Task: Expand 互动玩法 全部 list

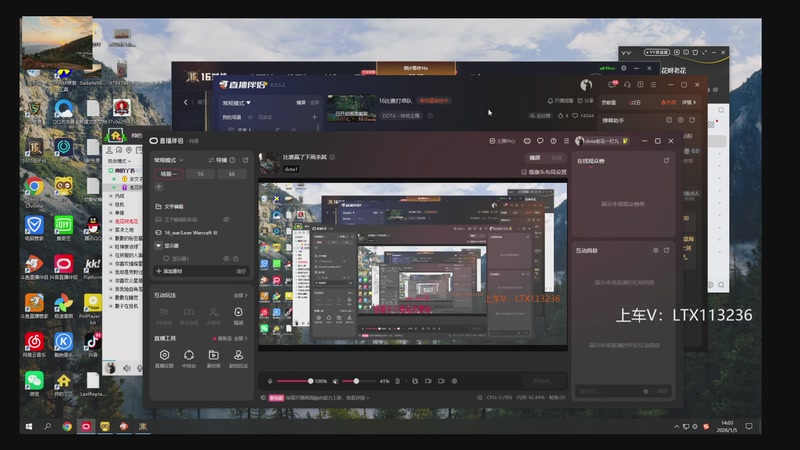Action: (240, 295)
